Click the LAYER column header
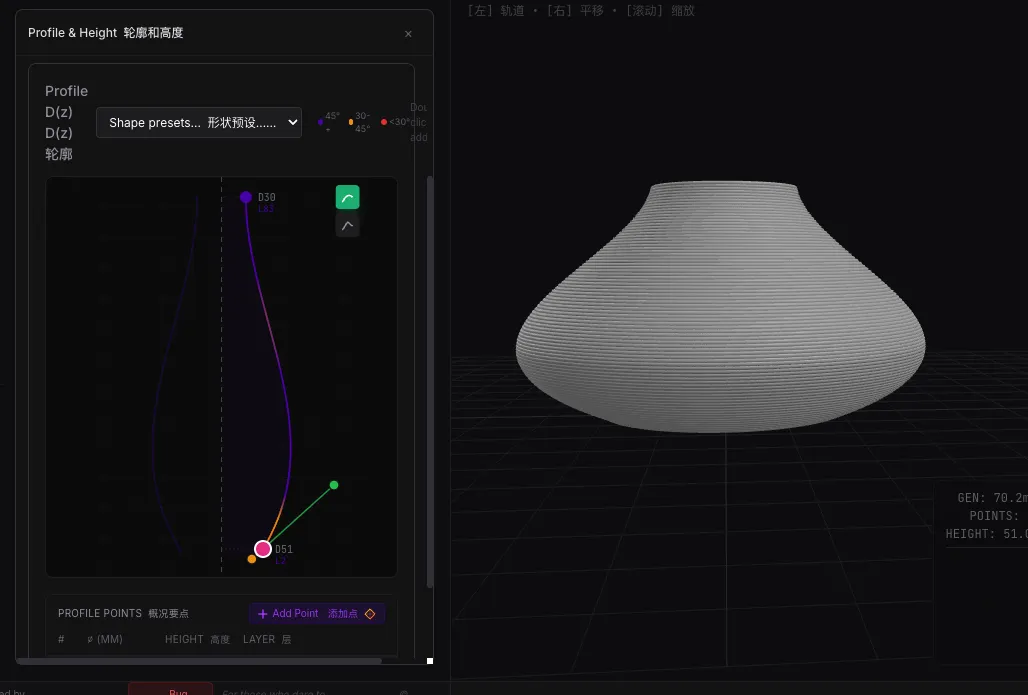The image size is (1028, 695). (266, 639)
